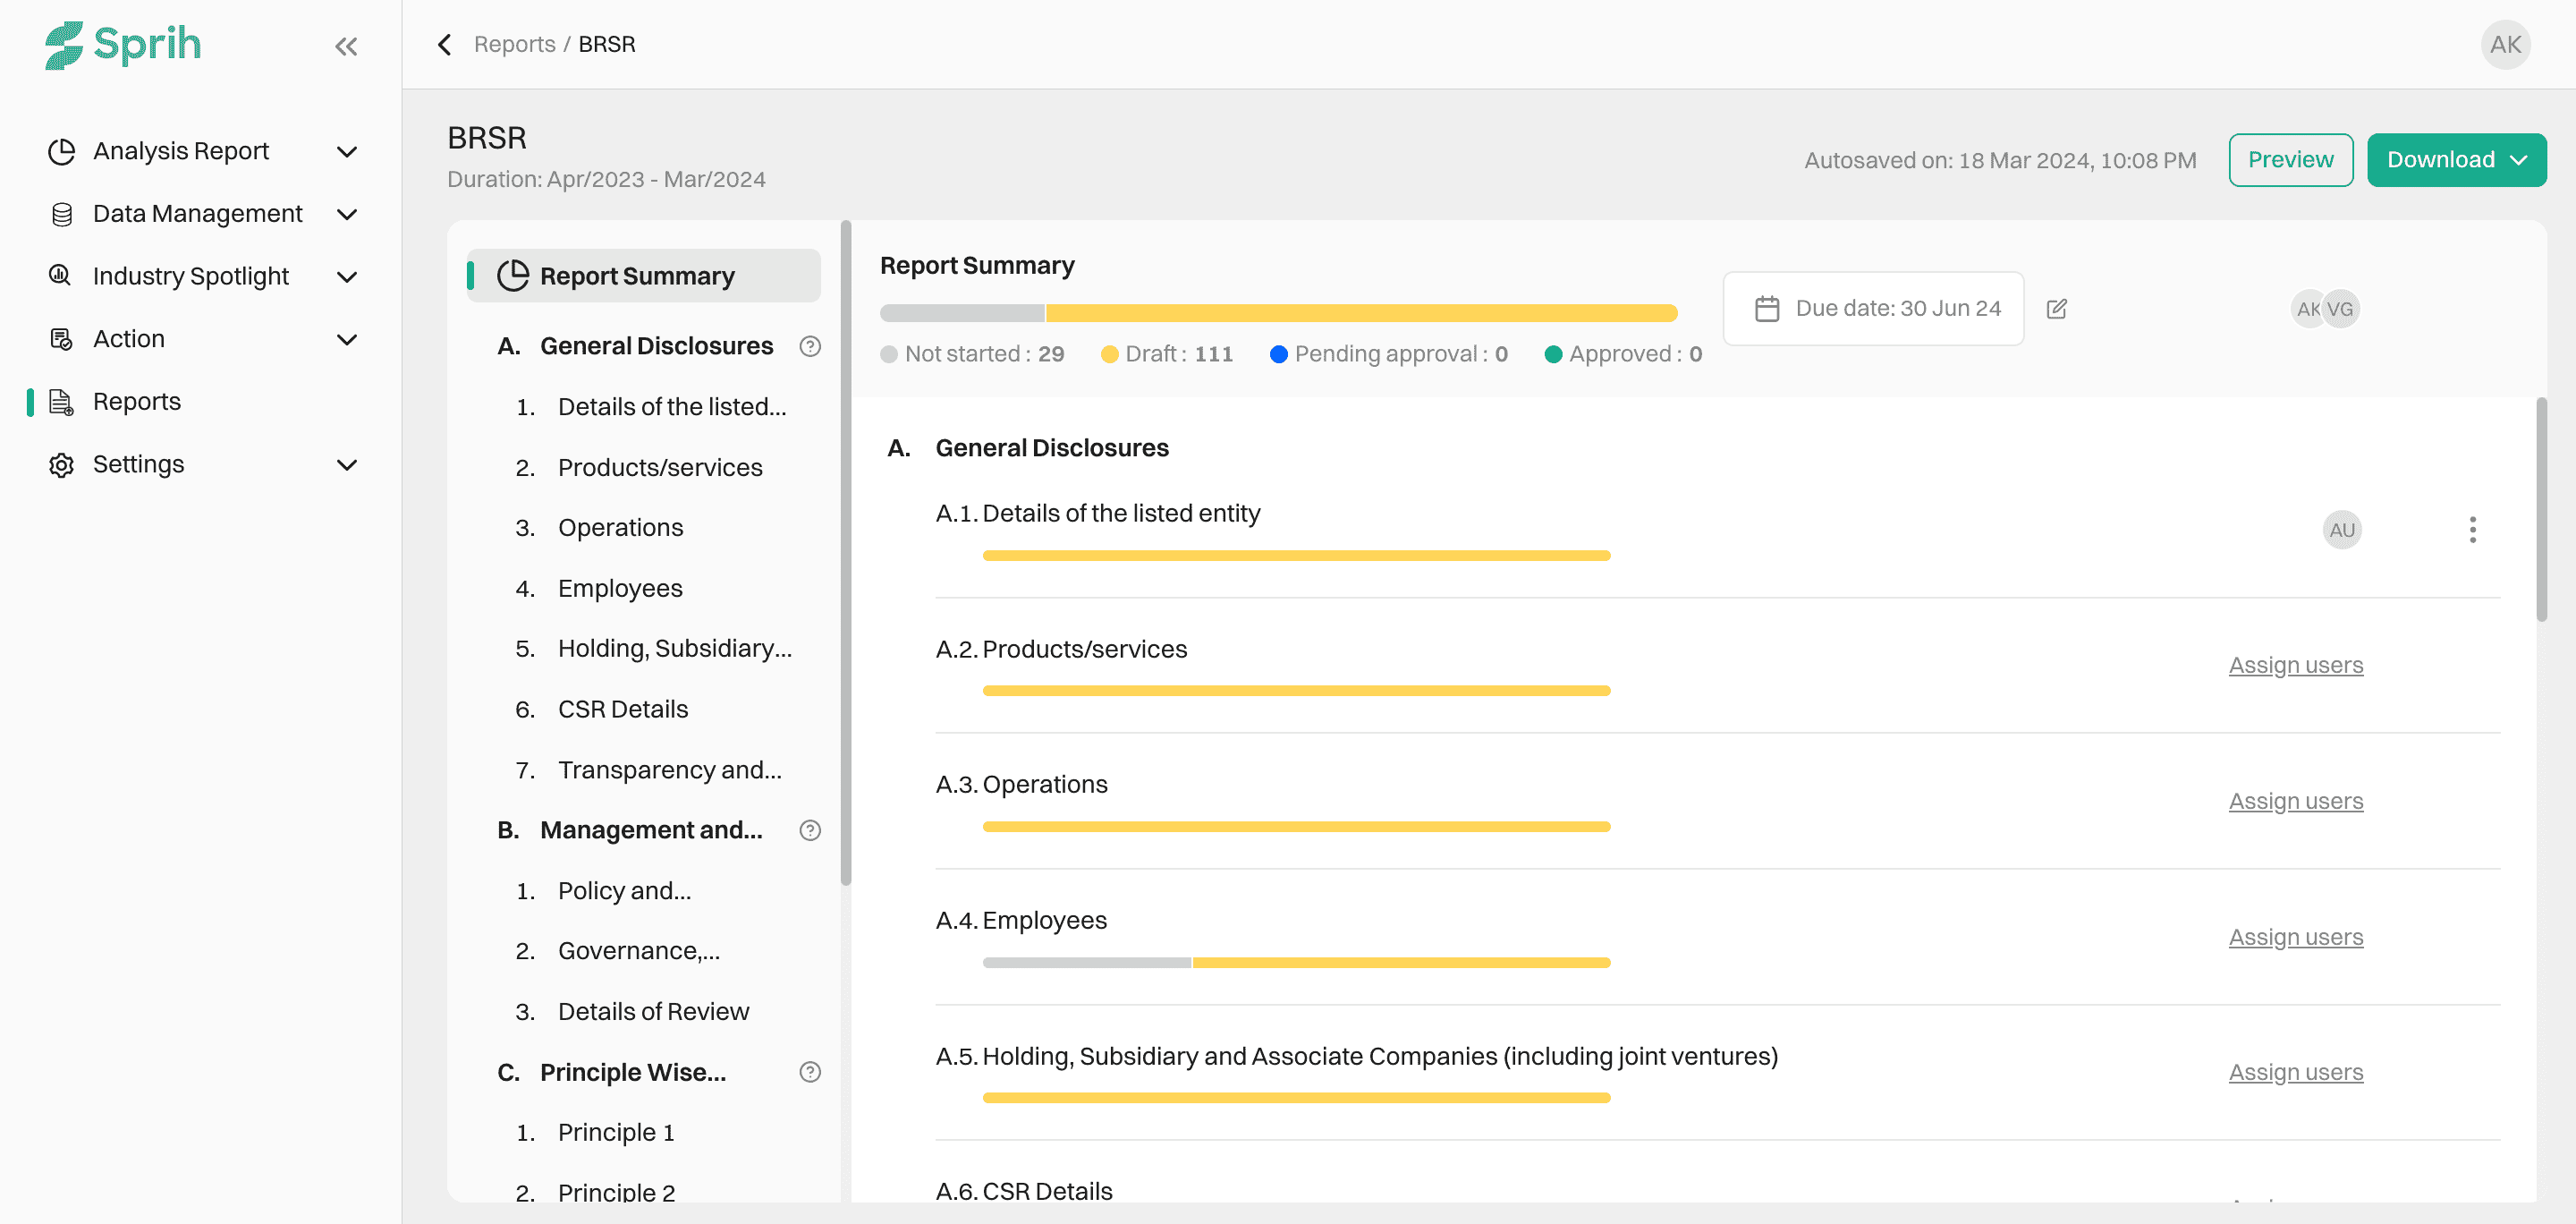The height and width of the screenshot is (1224, 2576).
Task: Click the Pending approval : 0 legend
Action: point(1389,354)
